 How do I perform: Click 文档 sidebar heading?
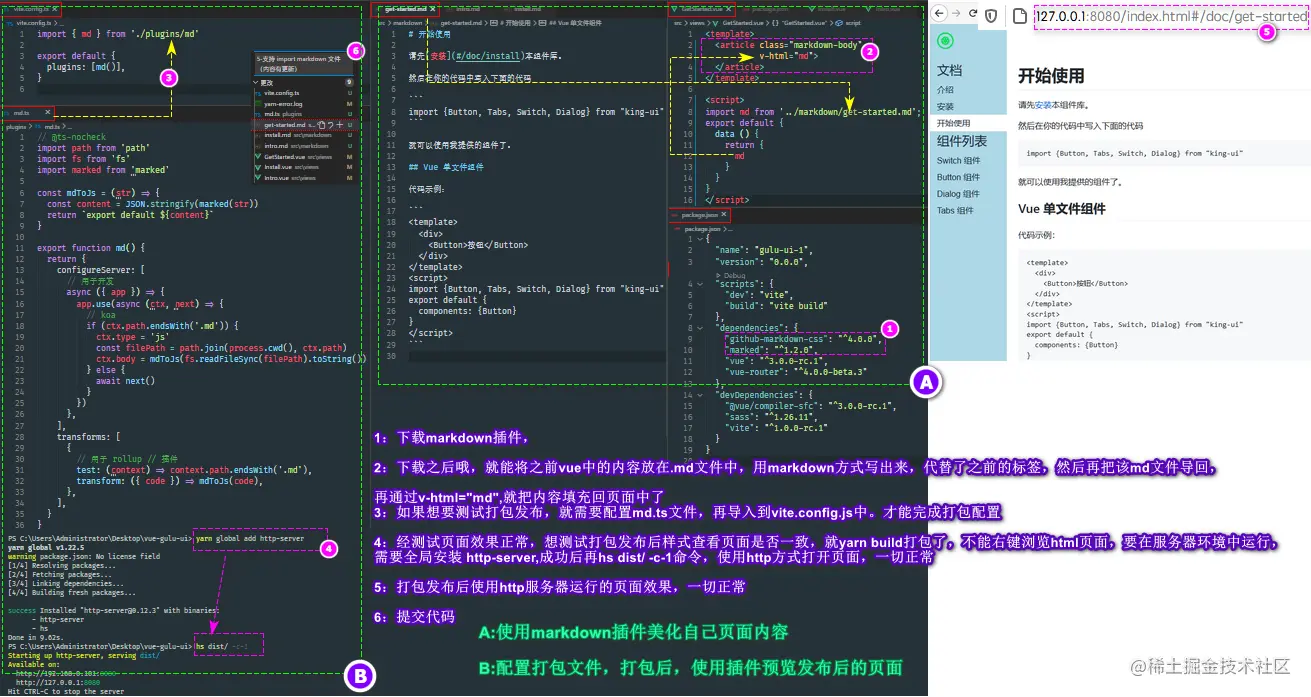tap(949, 70)
